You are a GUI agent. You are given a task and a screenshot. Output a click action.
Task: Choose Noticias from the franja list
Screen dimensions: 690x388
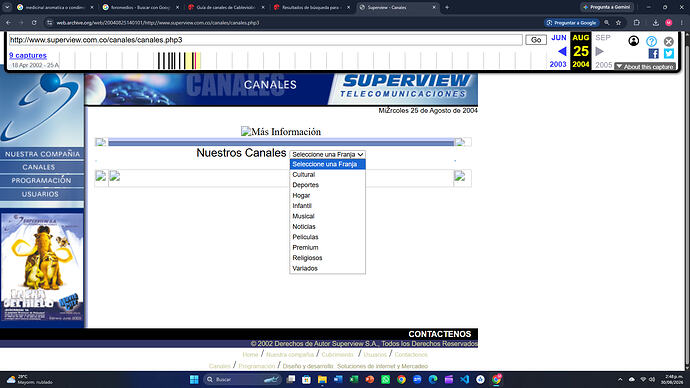[327, 227]
